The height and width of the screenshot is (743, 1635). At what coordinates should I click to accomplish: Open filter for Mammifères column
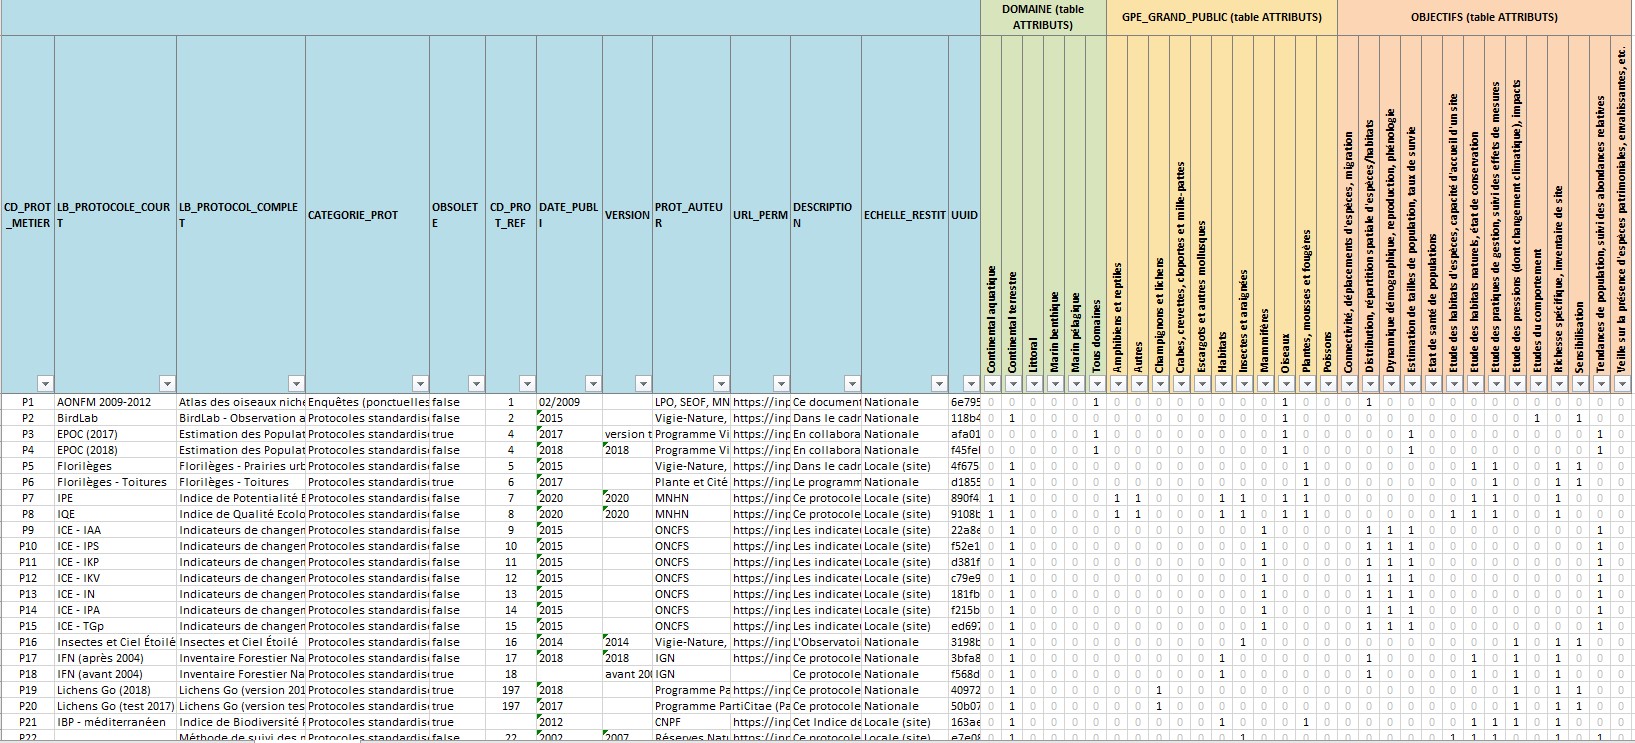coord(1264,383)
